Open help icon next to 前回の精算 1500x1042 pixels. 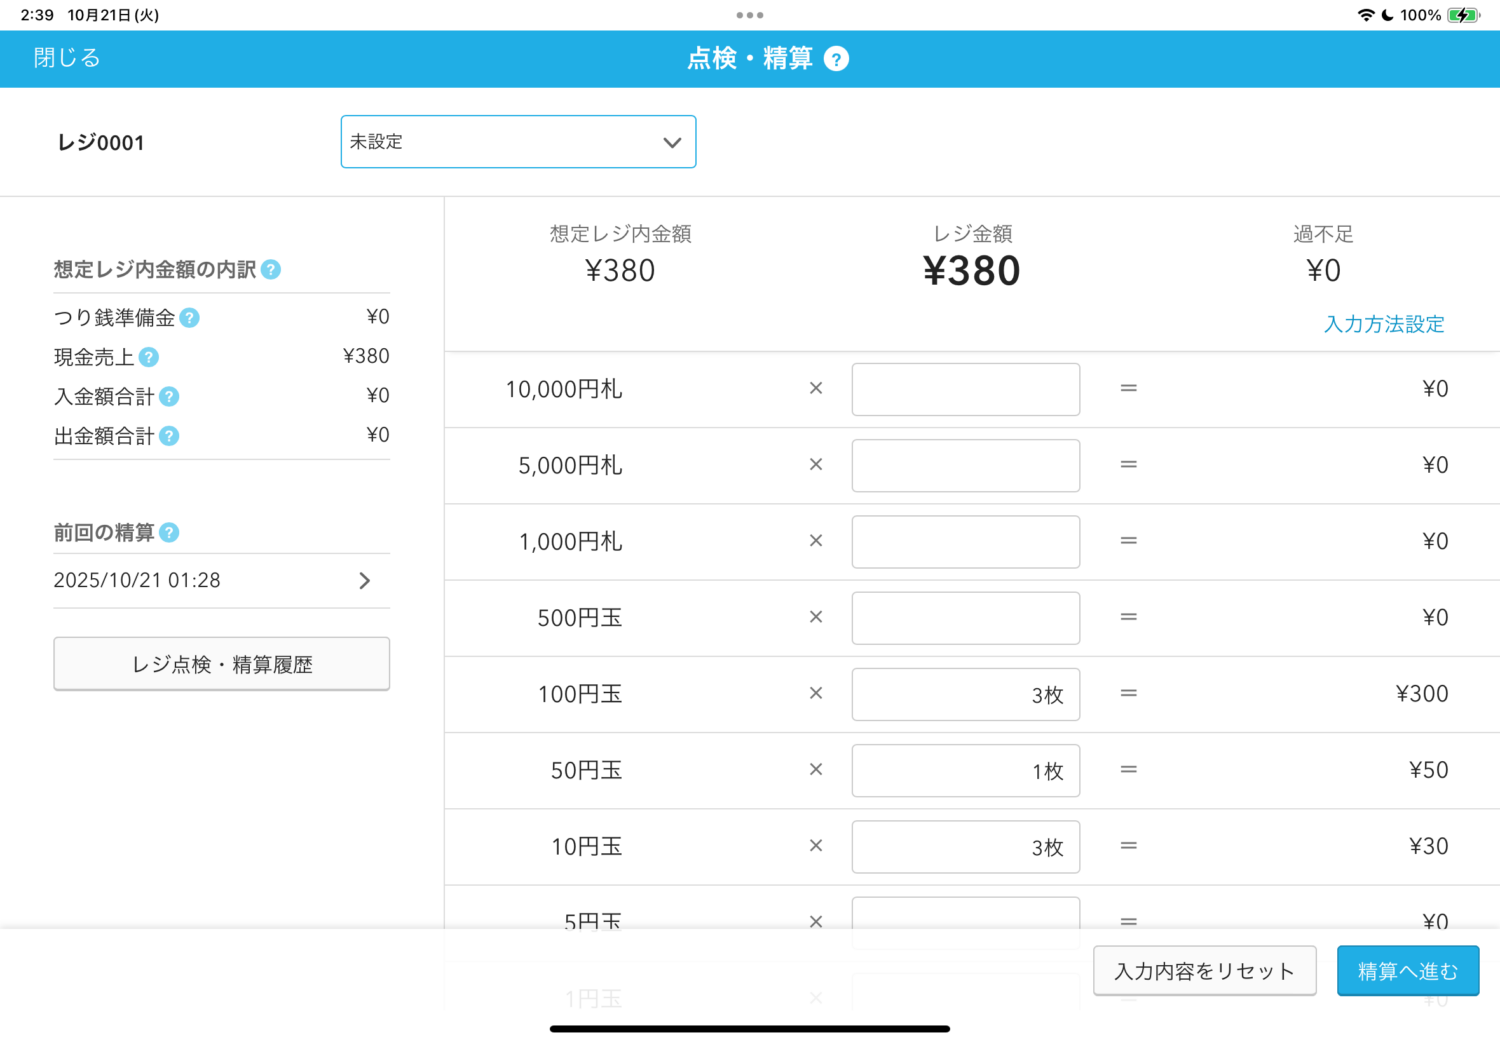coord(170,533)
